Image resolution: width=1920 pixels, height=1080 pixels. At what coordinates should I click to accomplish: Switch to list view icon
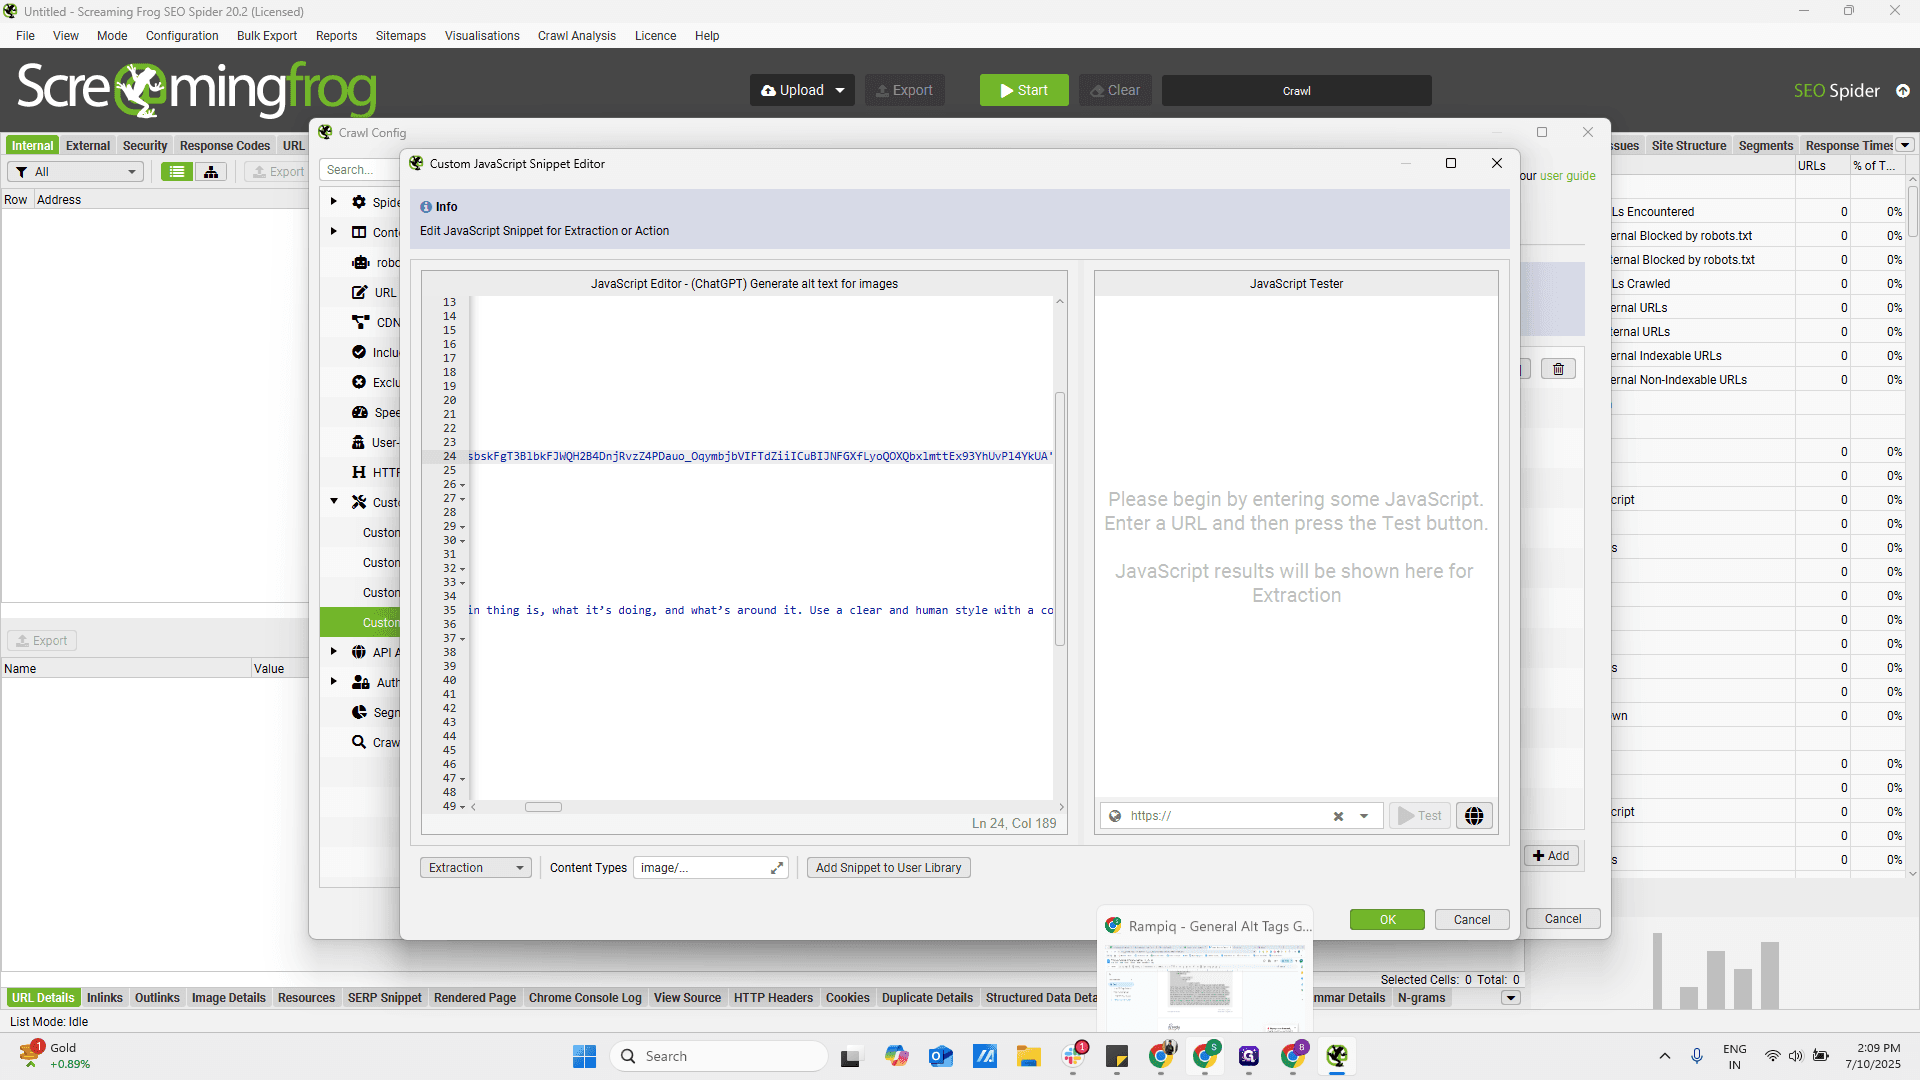pyautogui.click(x=177, y=172)
